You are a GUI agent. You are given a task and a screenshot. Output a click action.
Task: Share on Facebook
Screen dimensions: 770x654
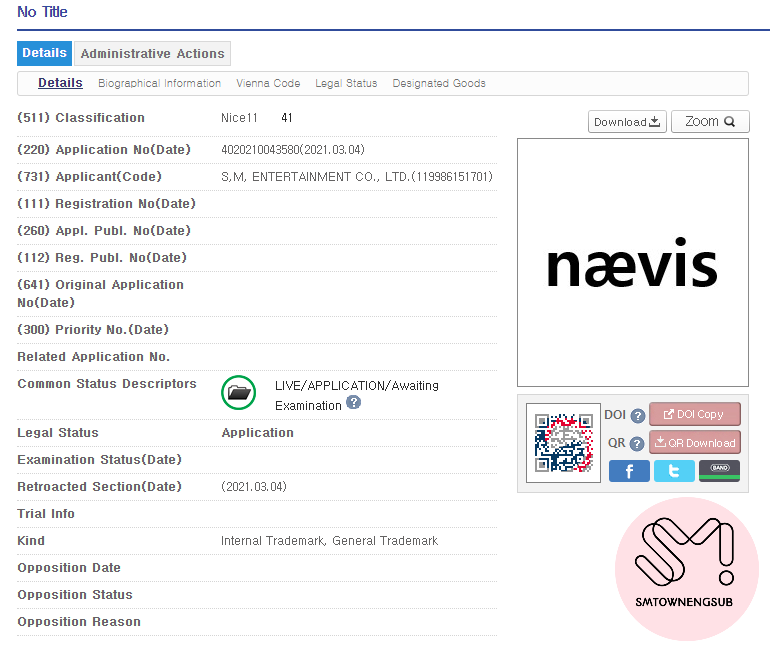(x=629, y=471)
